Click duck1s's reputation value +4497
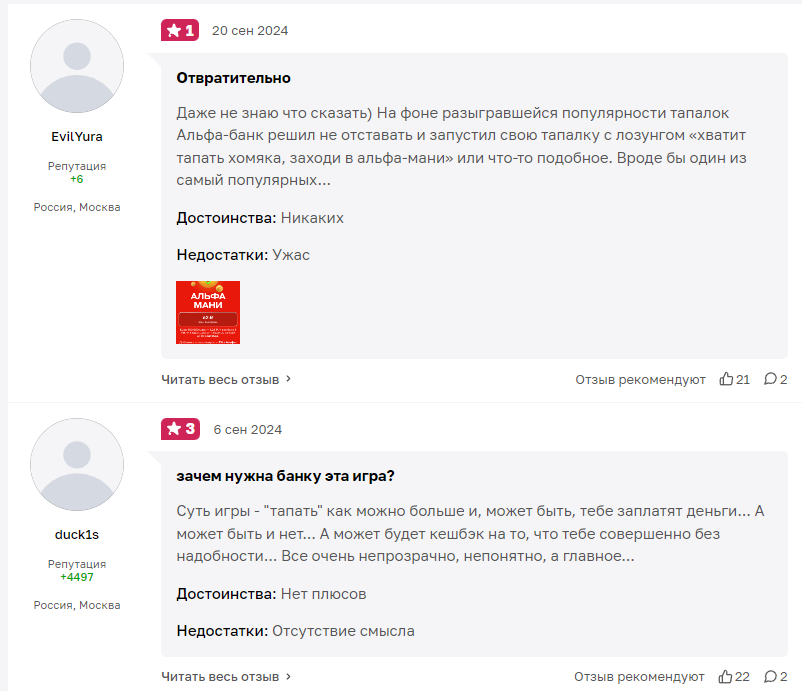 [x=77, y=577]
